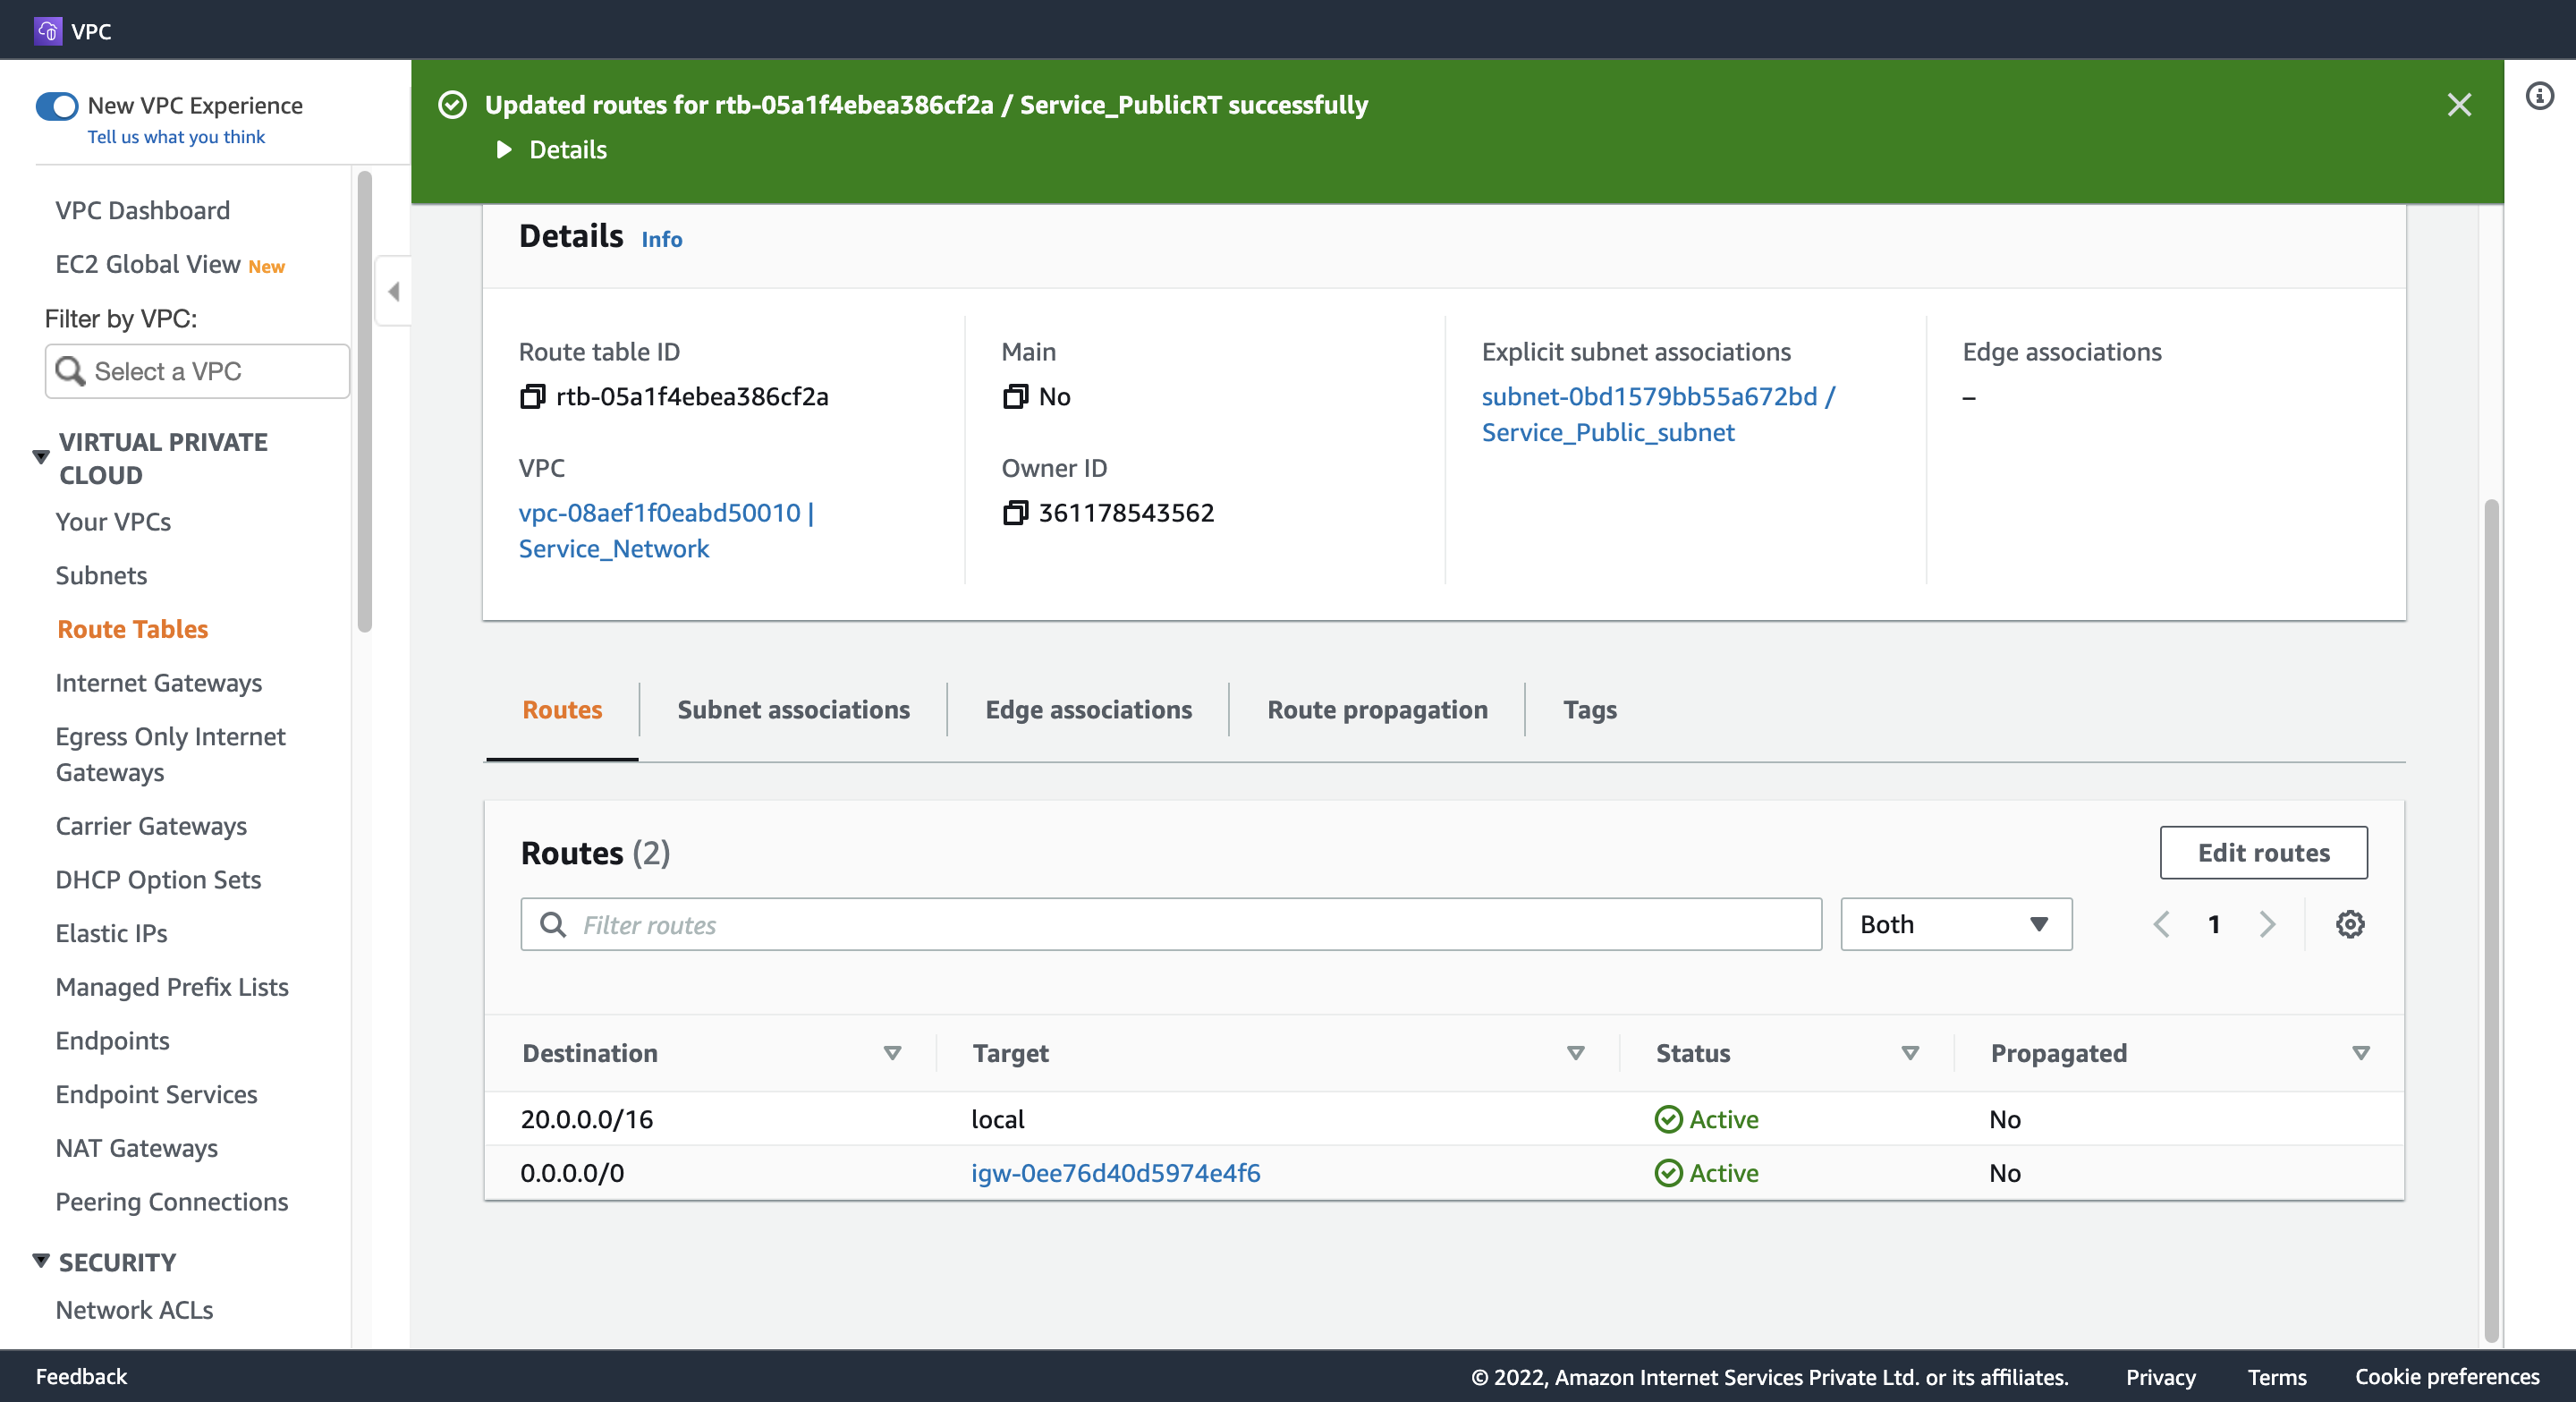Switch to the Route propagation tab

[1377, 706]
